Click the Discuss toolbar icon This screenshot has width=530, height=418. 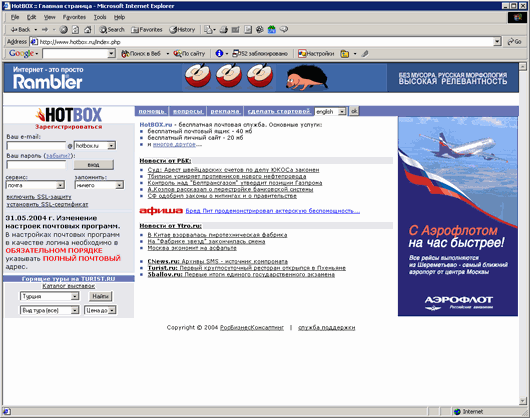pos(248,30)
